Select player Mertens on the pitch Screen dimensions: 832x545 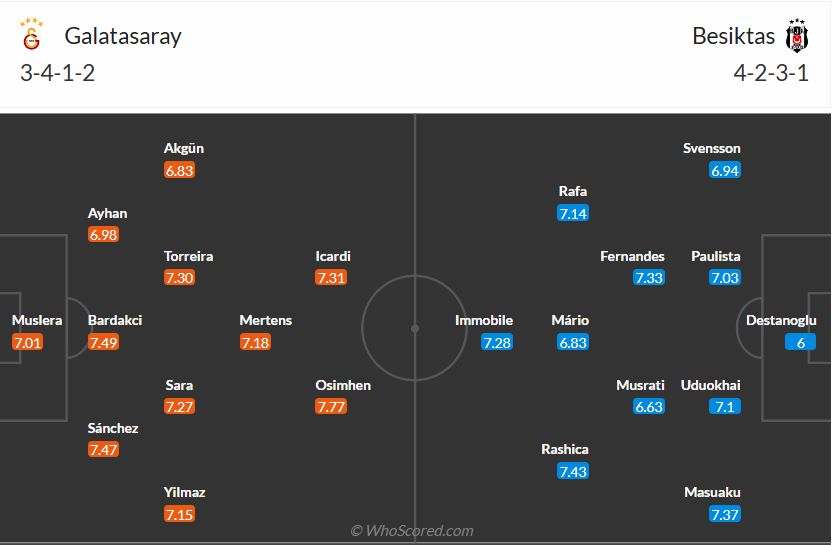click(x=266, y=320)
